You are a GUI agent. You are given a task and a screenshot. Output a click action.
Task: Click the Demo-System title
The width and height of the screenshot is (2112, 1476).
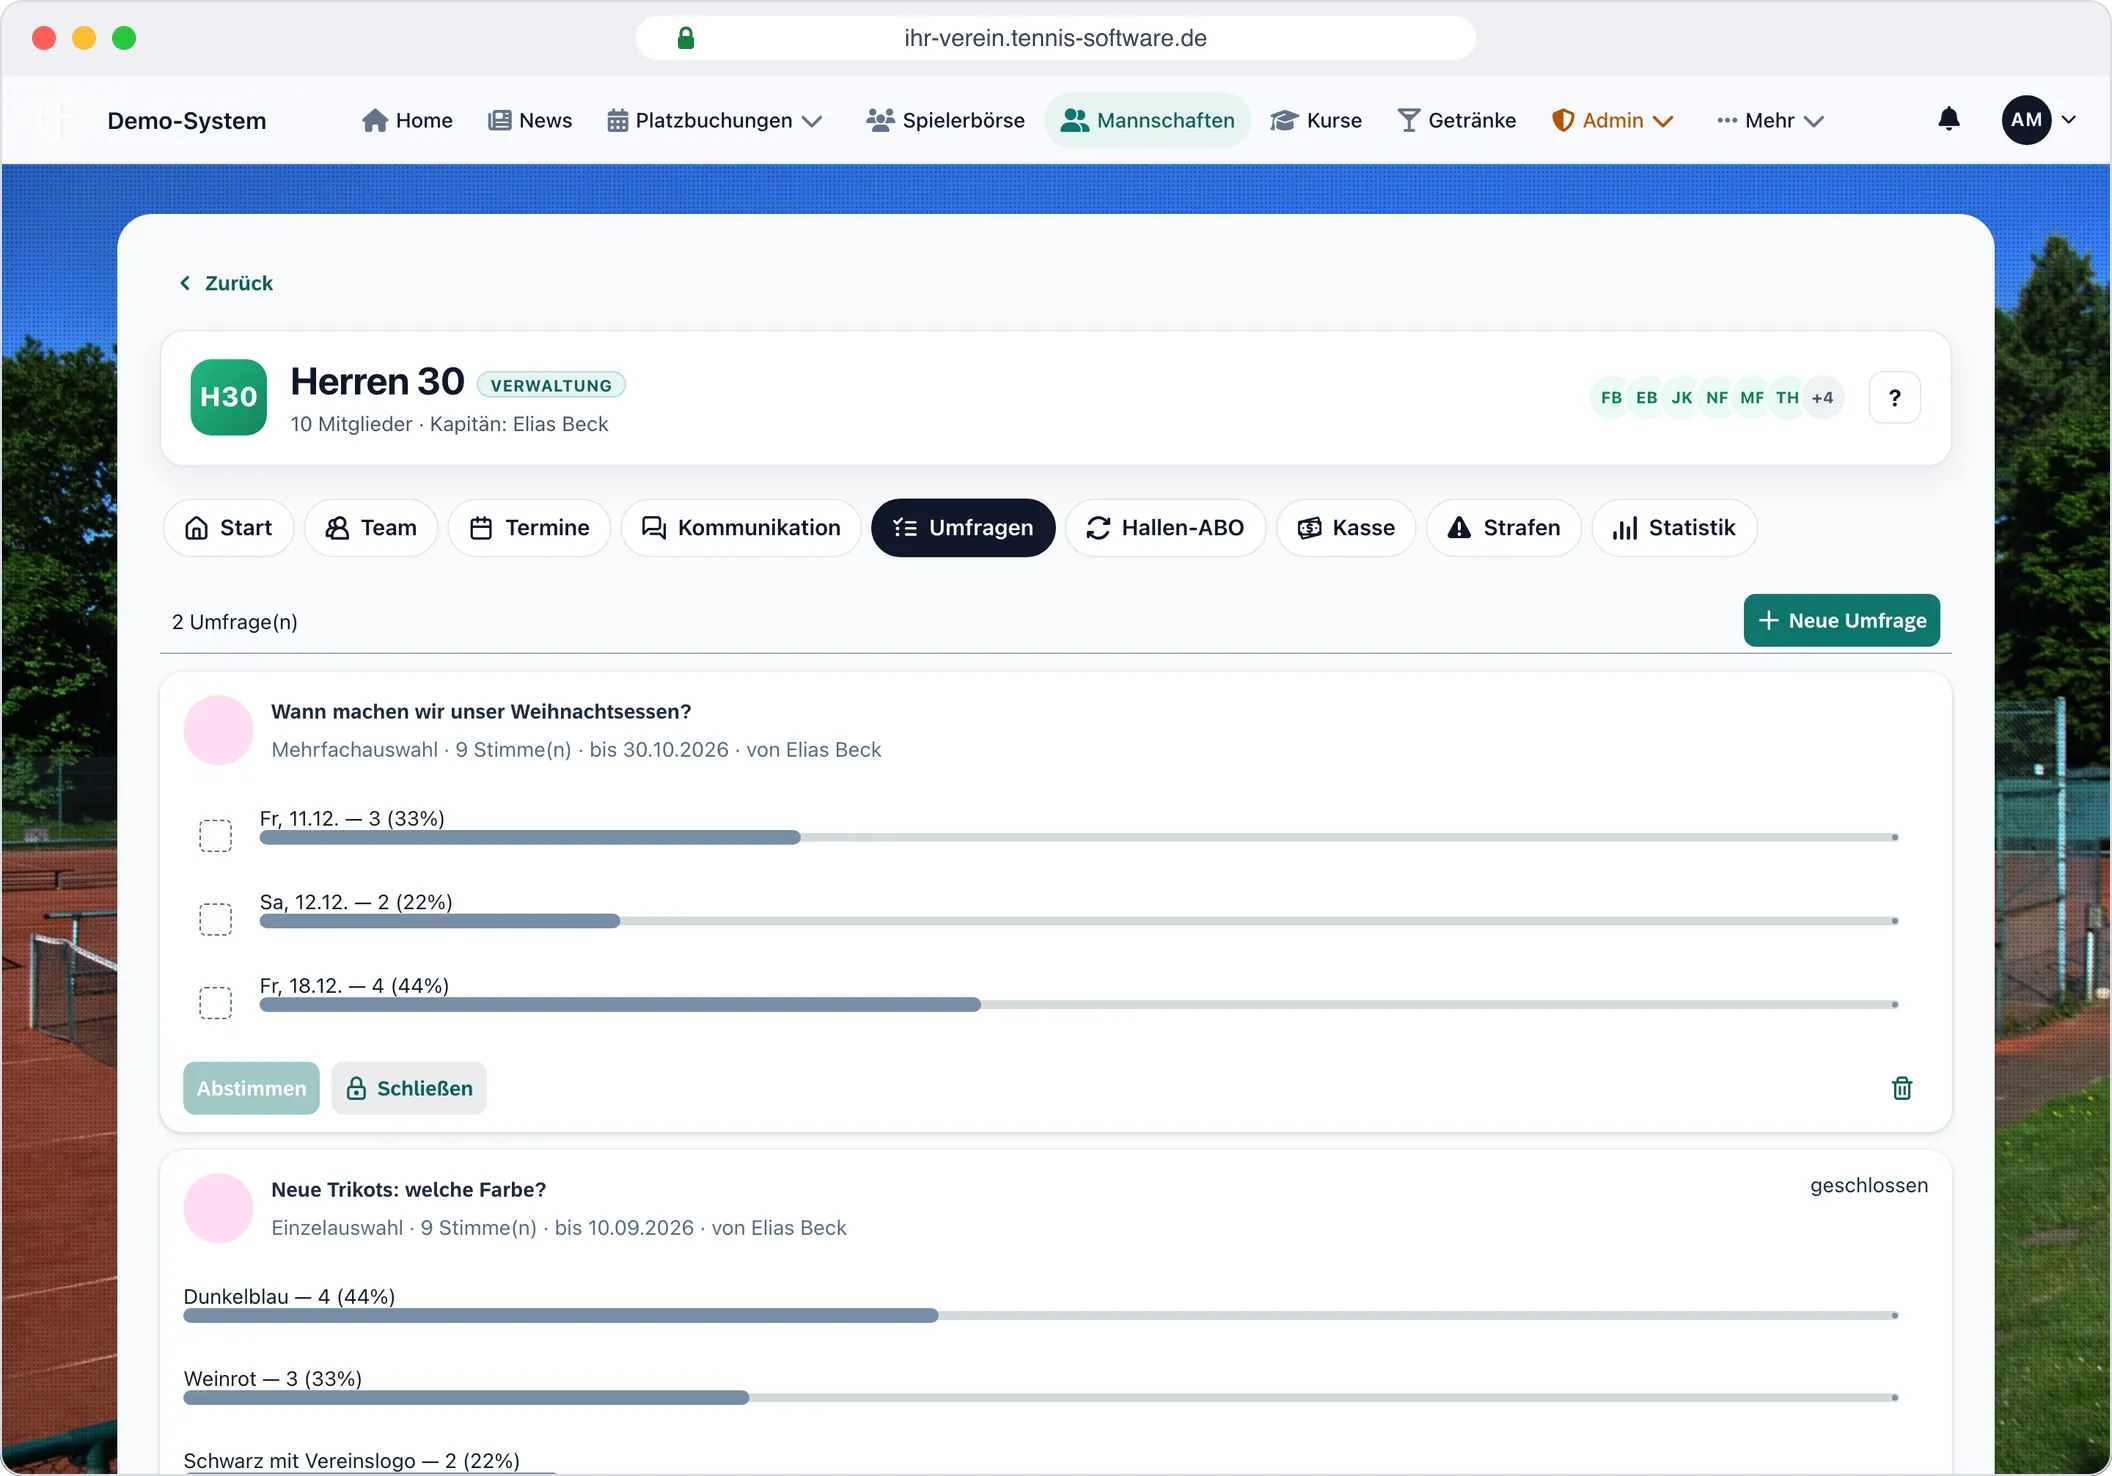pyautogui.click(x=187, y=121)
